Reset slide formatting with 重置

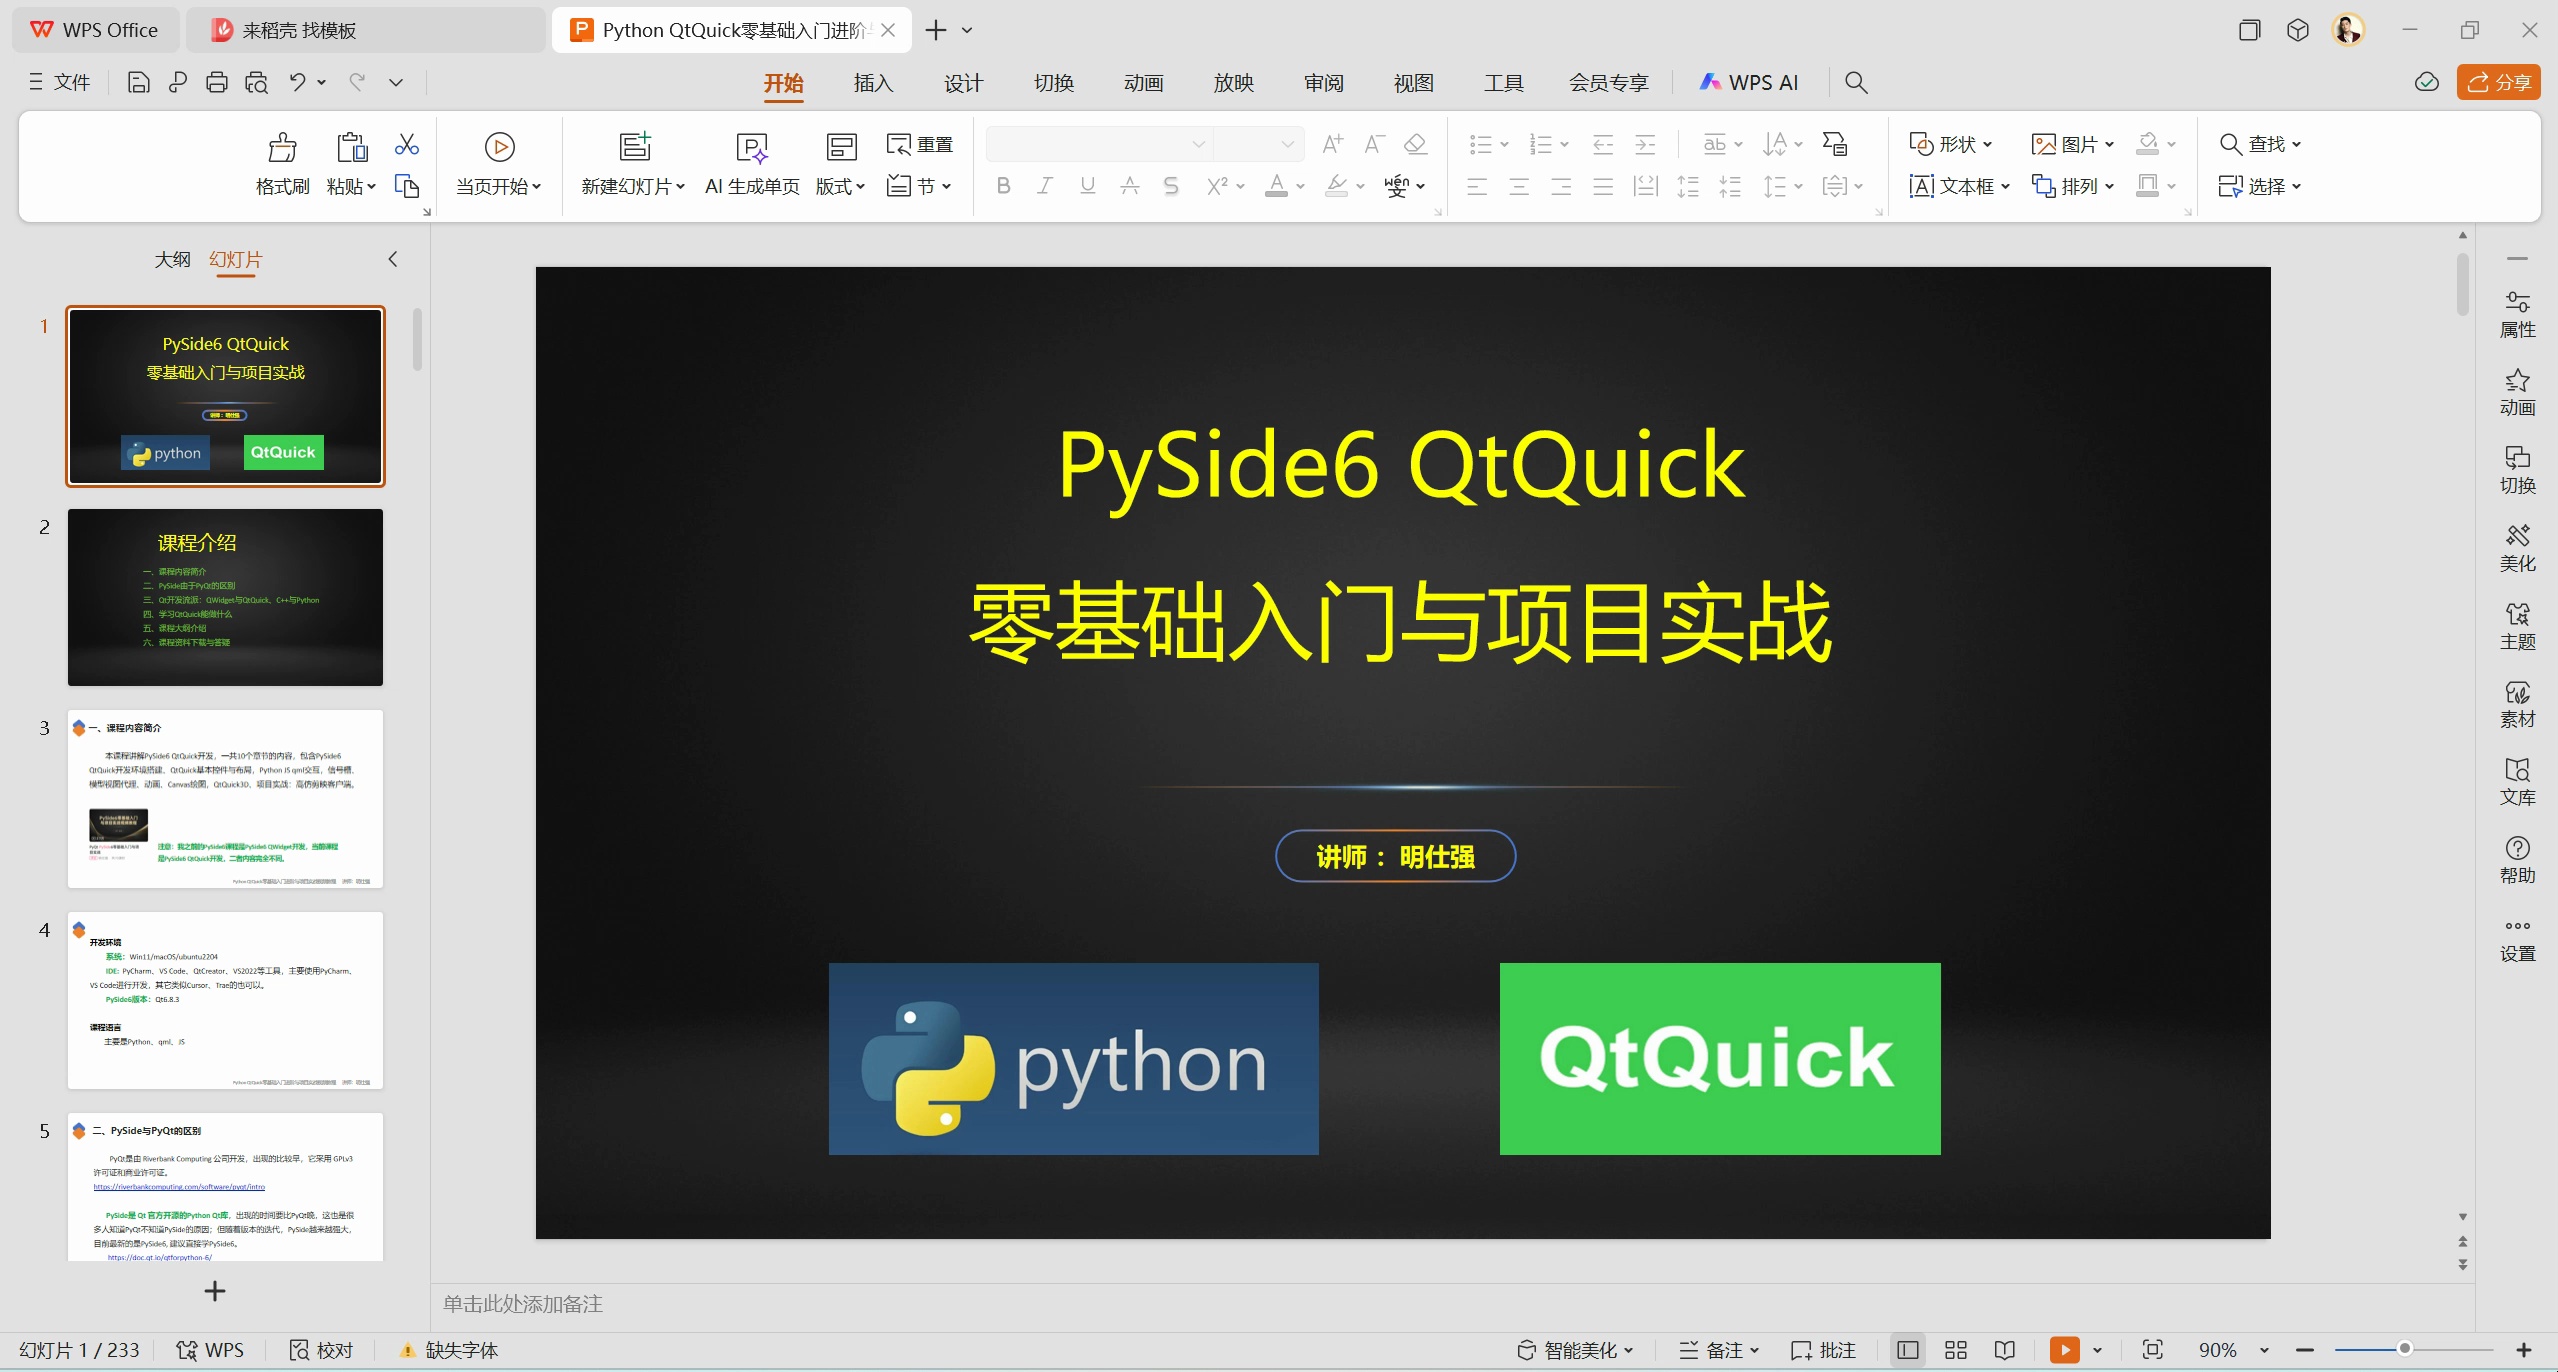tap(918, 144)
